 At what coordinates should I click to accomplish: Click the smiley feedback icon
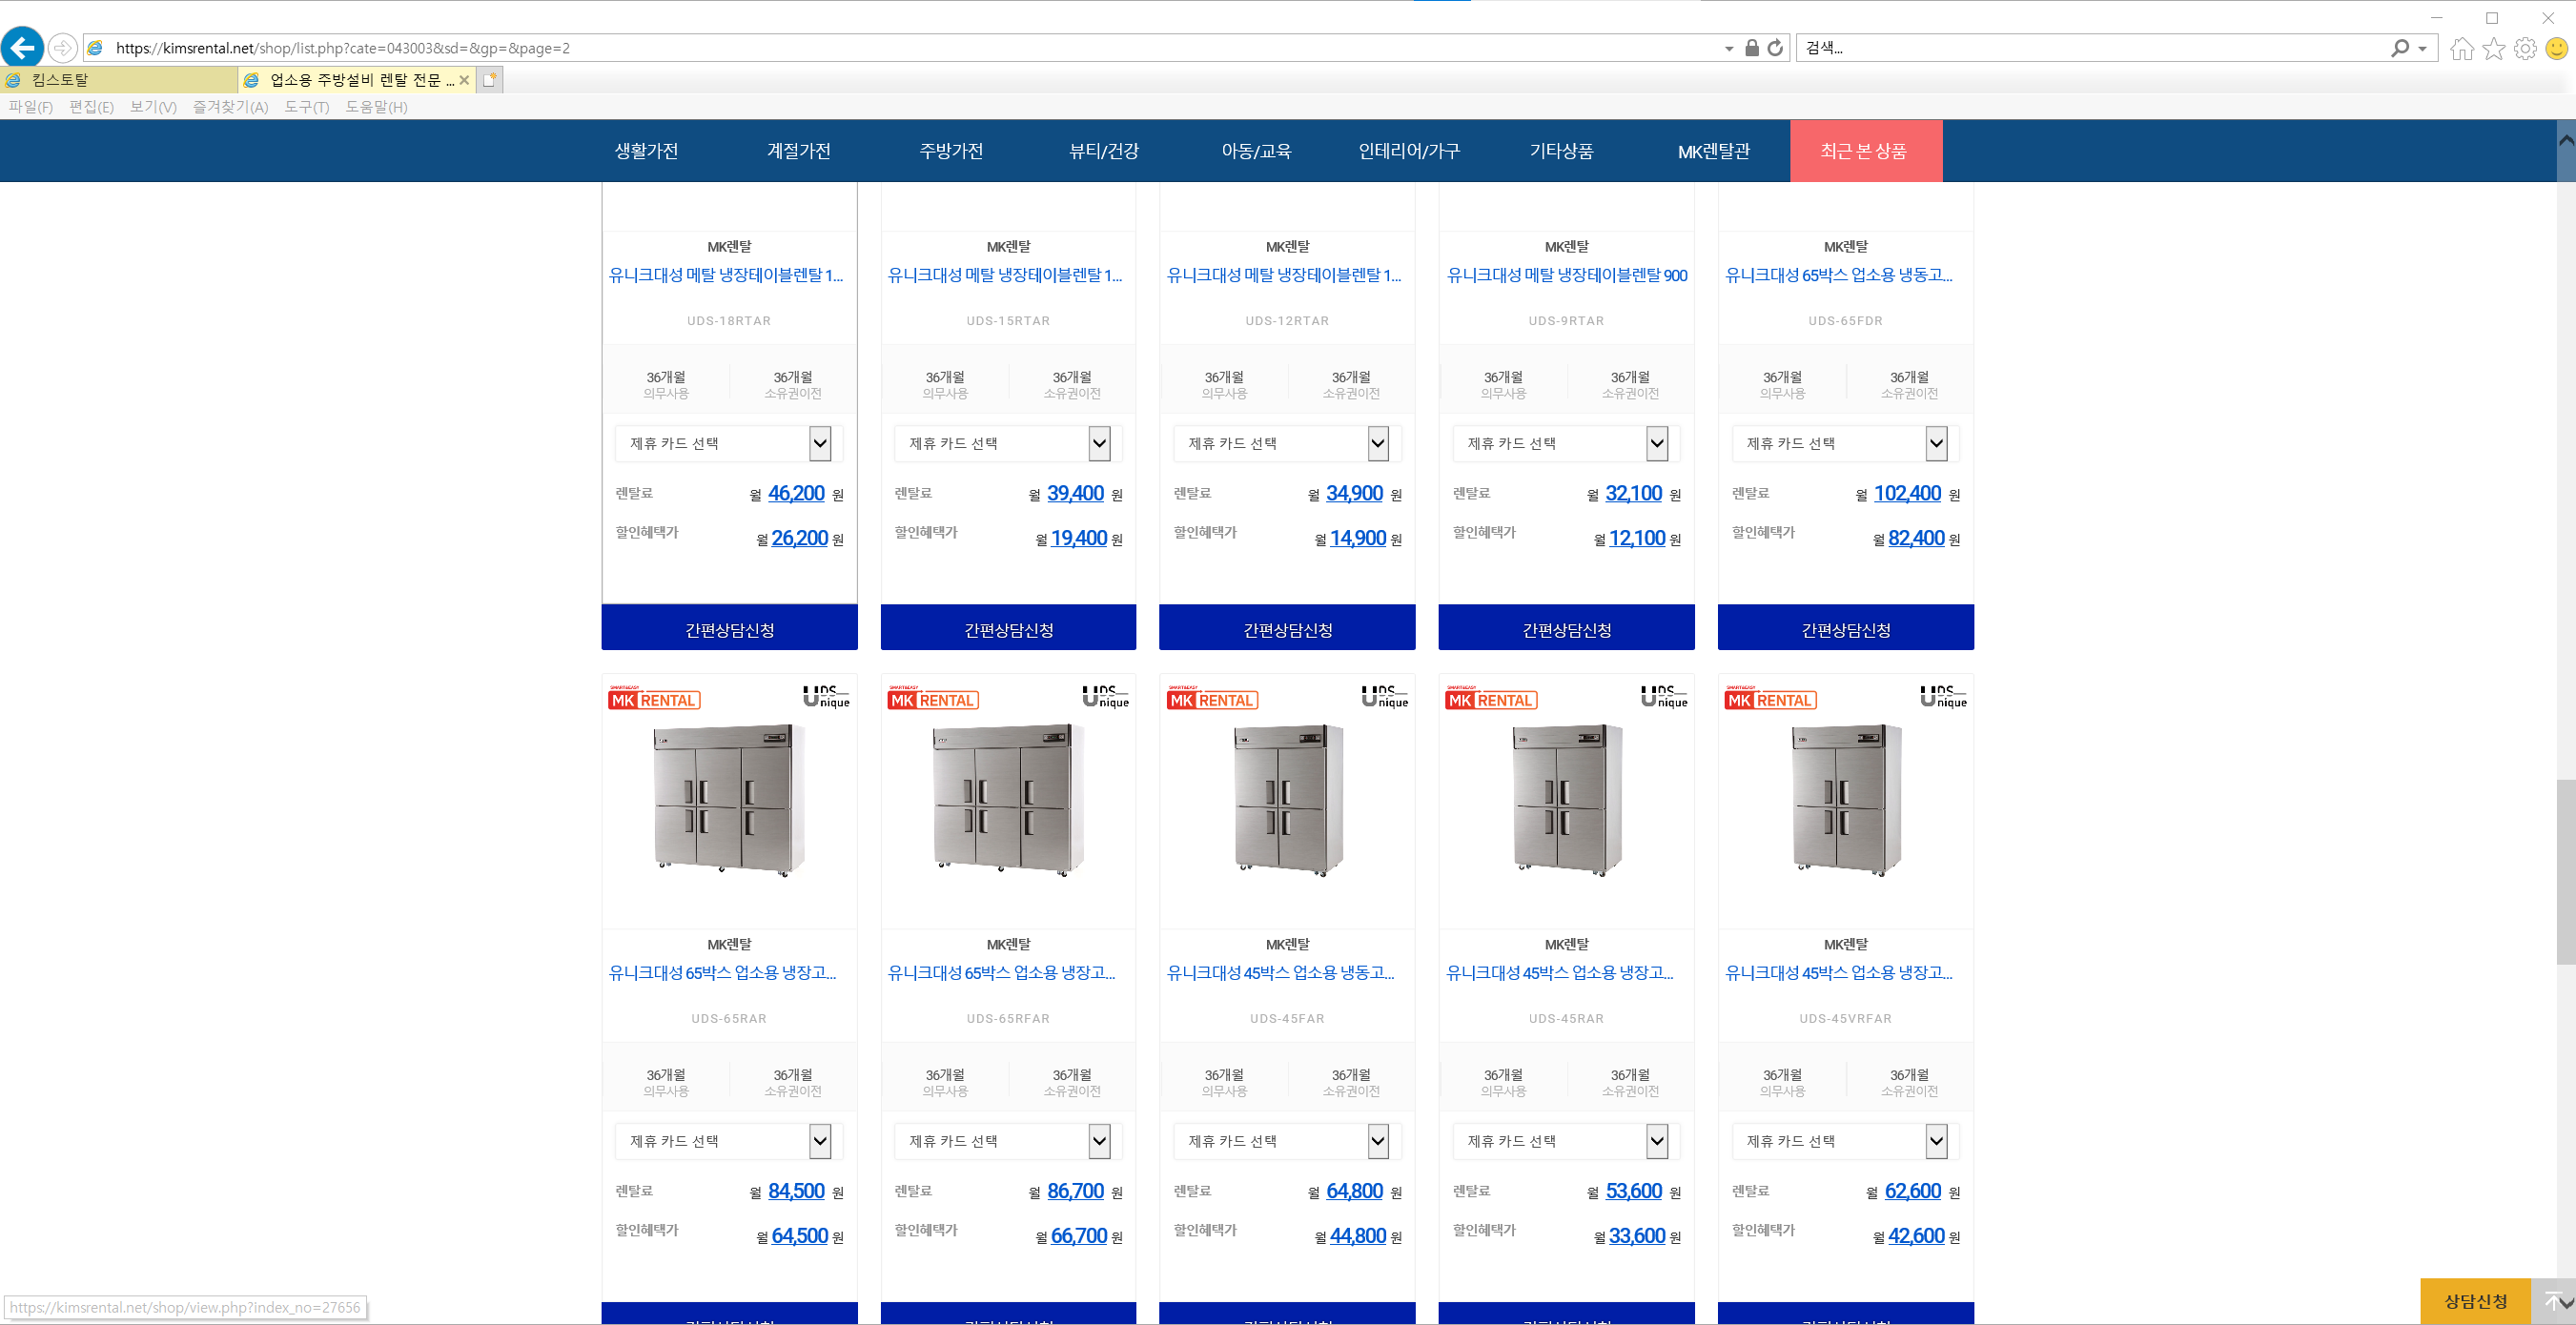click(x=2557, y=48)
